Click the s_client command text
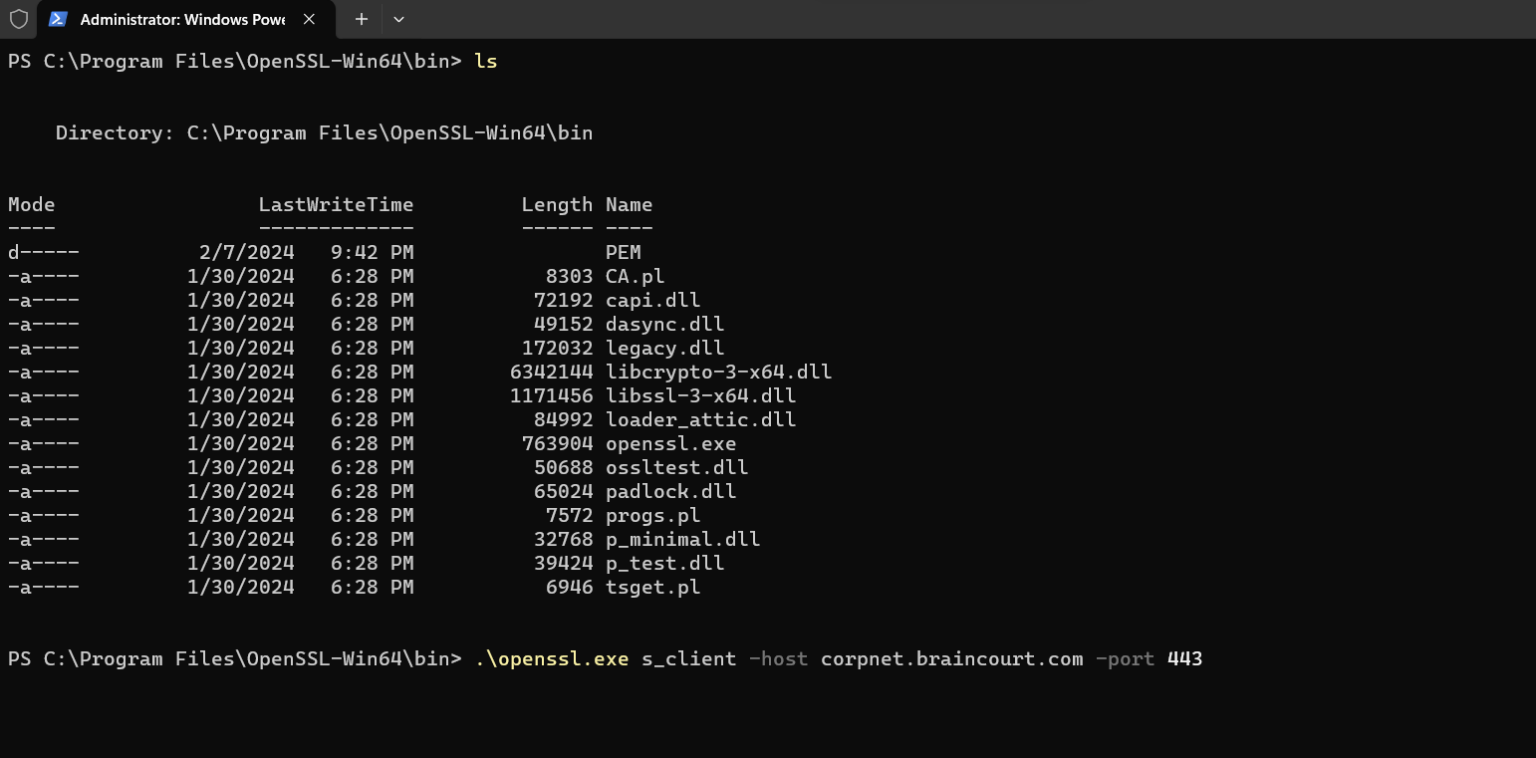 pyautogui.click(x=689, y=659)
